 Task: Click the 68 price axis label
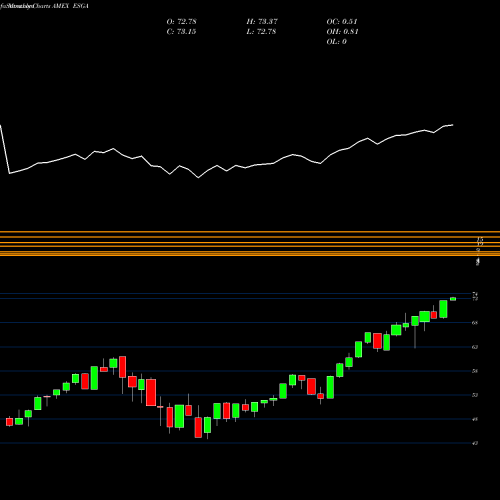point(475,323)
